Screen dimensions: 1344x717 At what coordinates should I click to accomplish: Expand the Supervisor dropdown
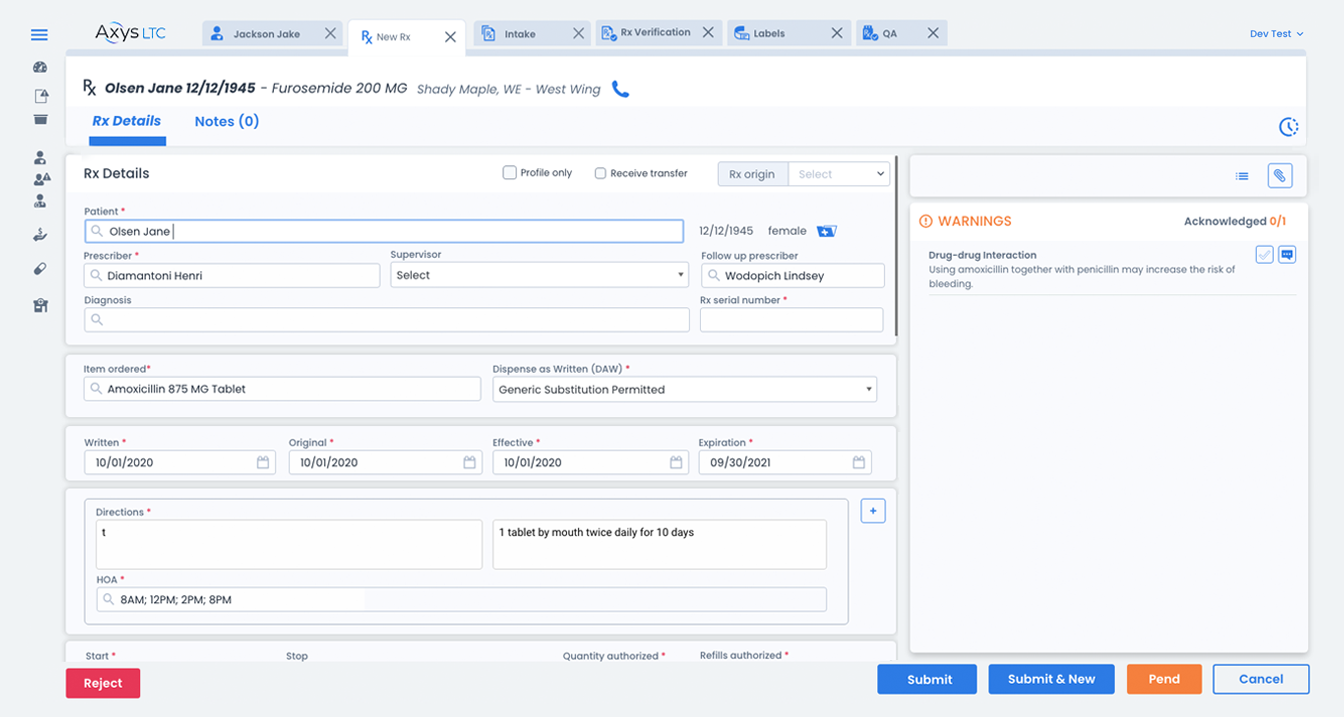point(540,275)
